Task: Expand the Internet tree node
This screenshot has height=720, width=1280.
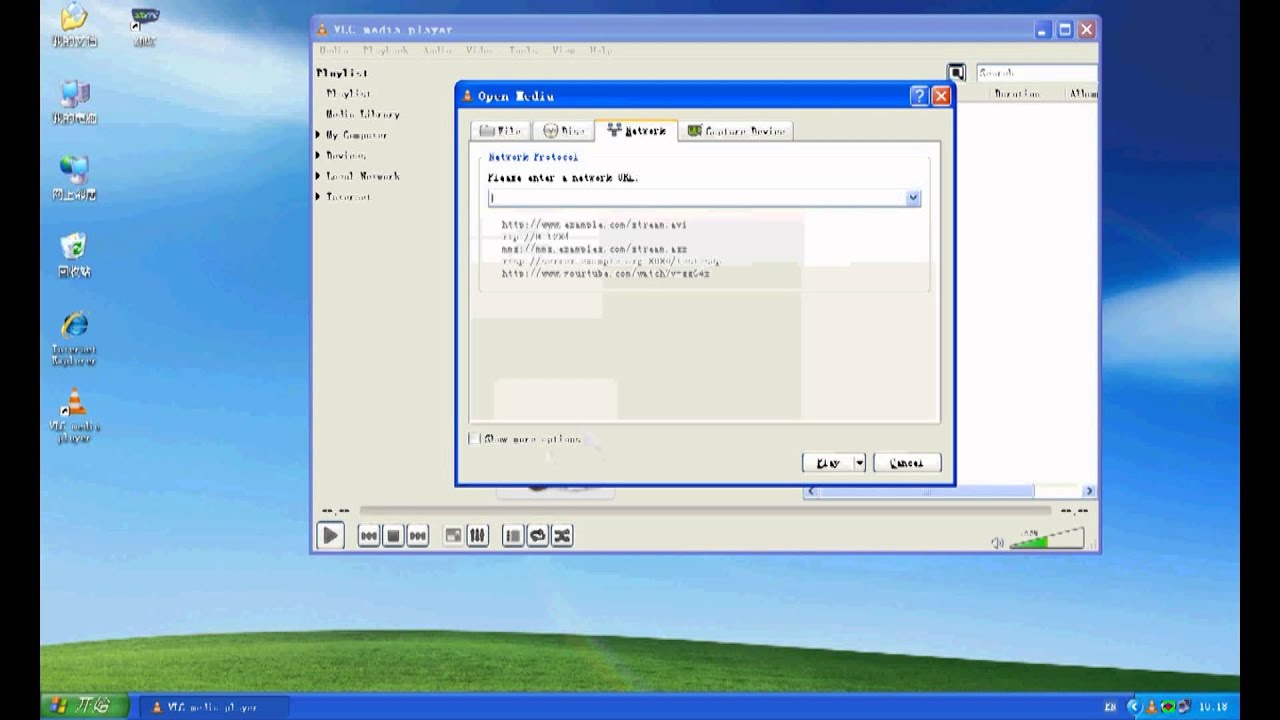Action: point(319,197)
